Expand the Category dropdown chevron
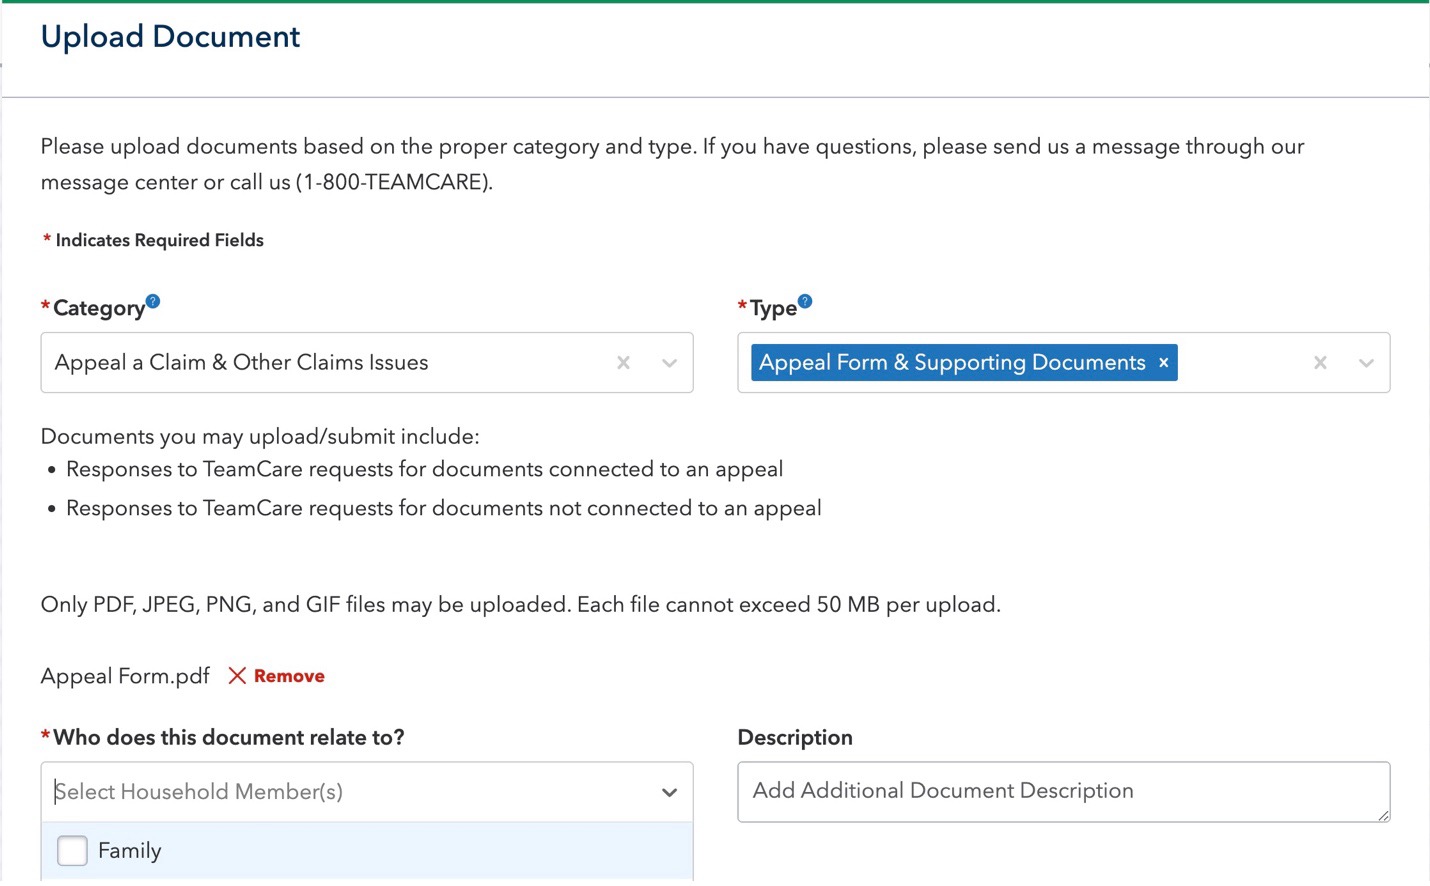Image resolution: width=1430 pixels, height=886 pixels. pyautogui.click(x=669, y=363)
